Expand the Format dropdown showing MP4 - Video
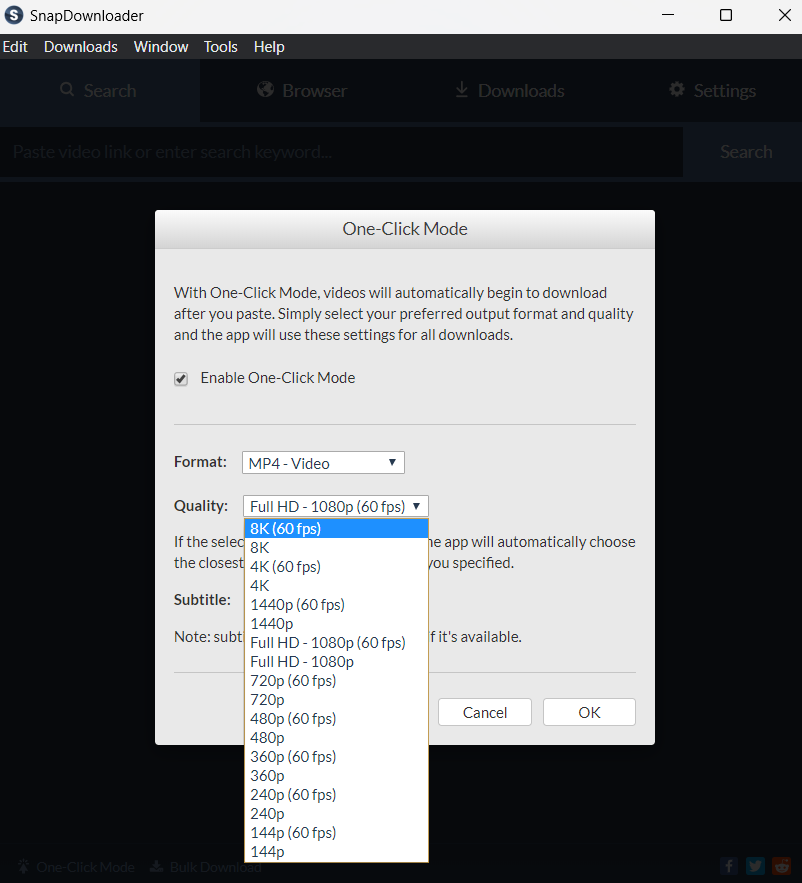Viewport: 802px width, 883px height. coord(323,463)
